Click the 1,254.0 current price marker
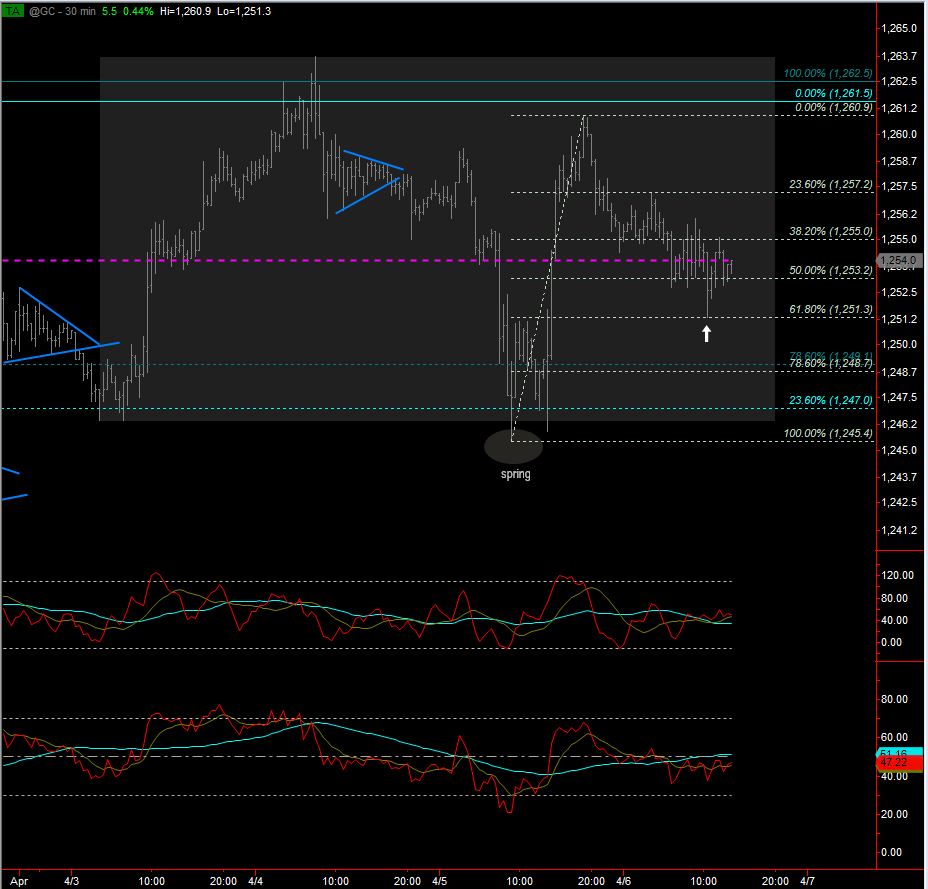 tap(898, 260)
